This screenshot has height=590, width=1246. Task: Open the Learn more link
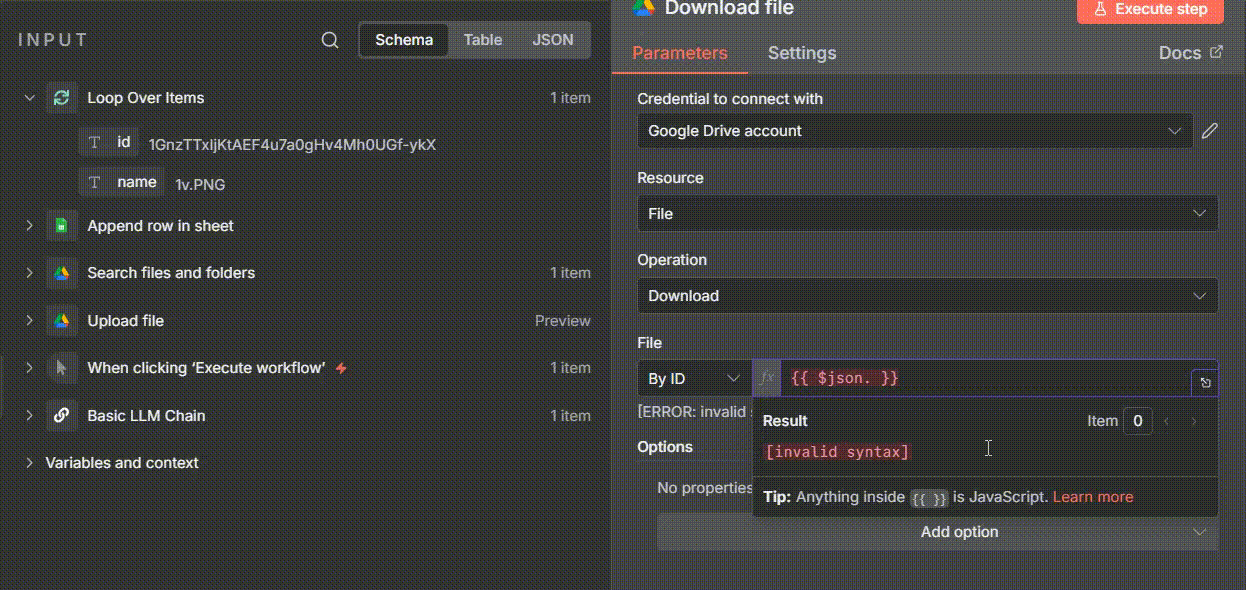pyautogui.click(x=1093, y=497)
